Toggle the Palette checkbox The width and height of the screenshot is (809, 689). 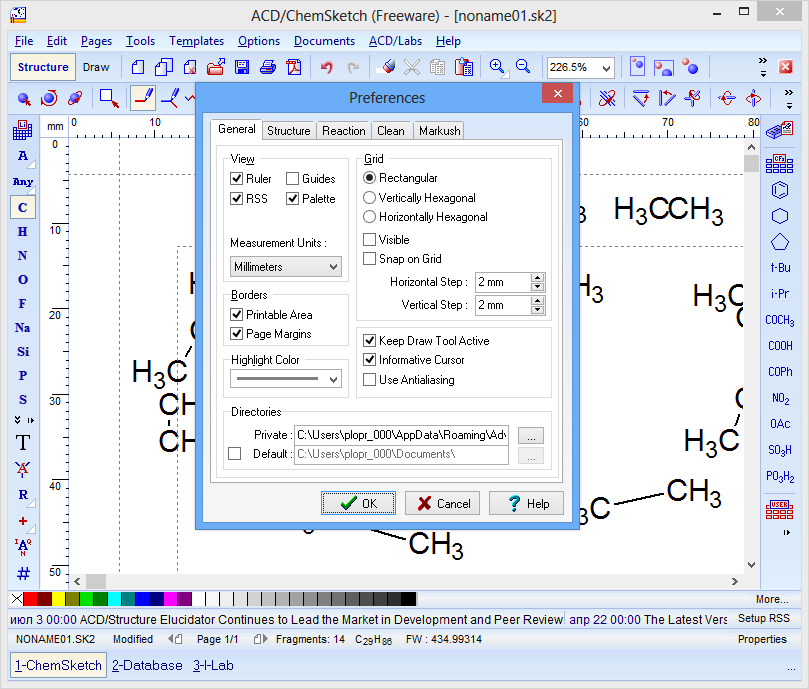pos(292,199)
